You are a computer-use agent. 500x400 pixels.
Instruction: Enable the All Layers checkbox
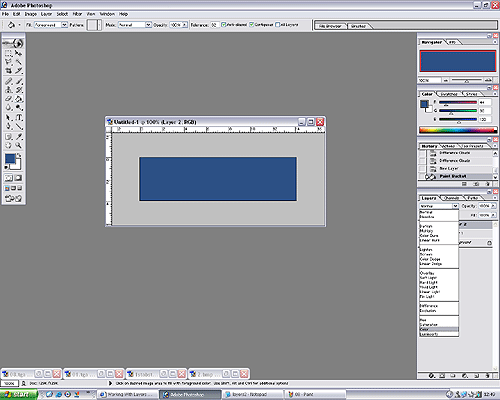277,25
